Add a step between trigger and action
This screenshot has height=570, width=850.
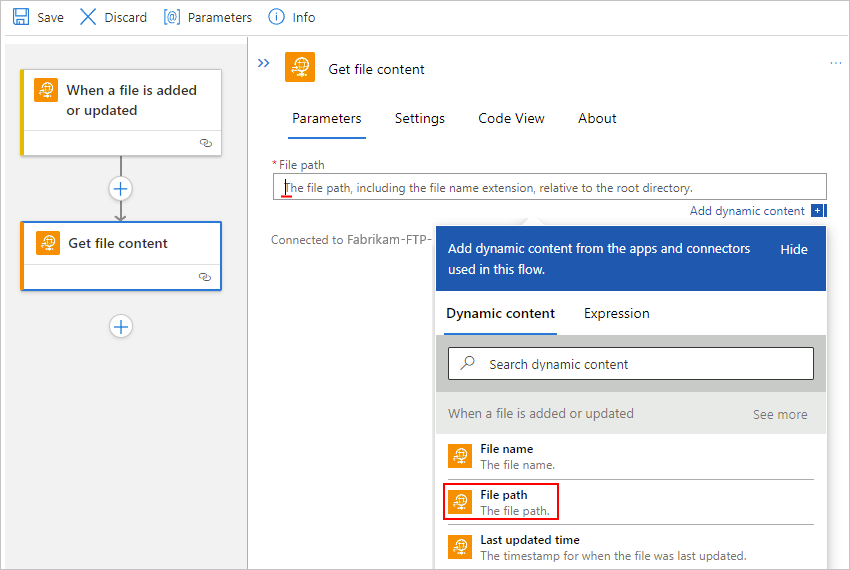click(x=121, y=188)
